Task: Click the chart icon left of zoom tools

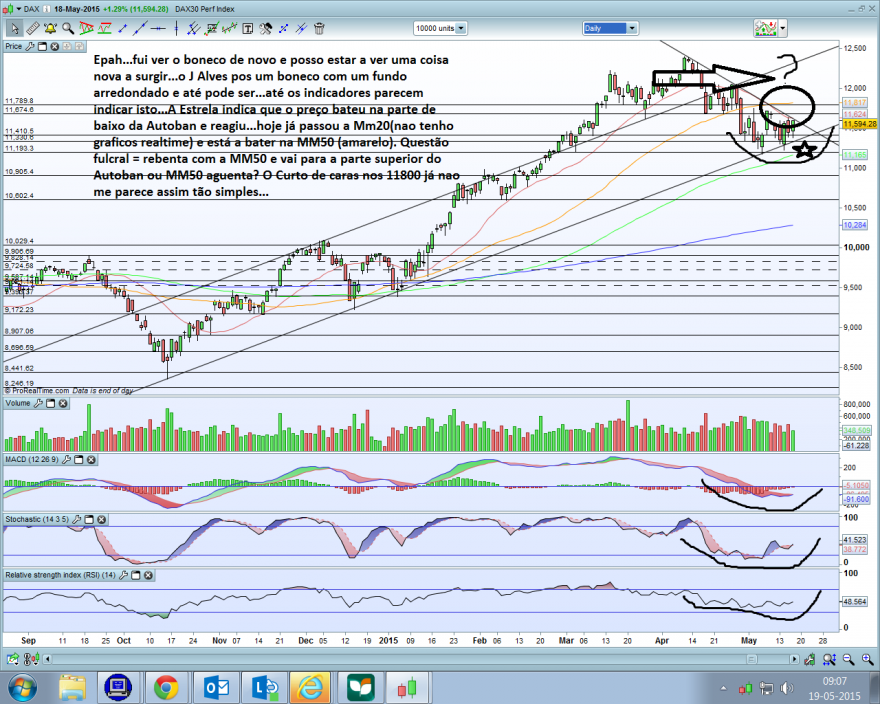Action: [809, 659]
